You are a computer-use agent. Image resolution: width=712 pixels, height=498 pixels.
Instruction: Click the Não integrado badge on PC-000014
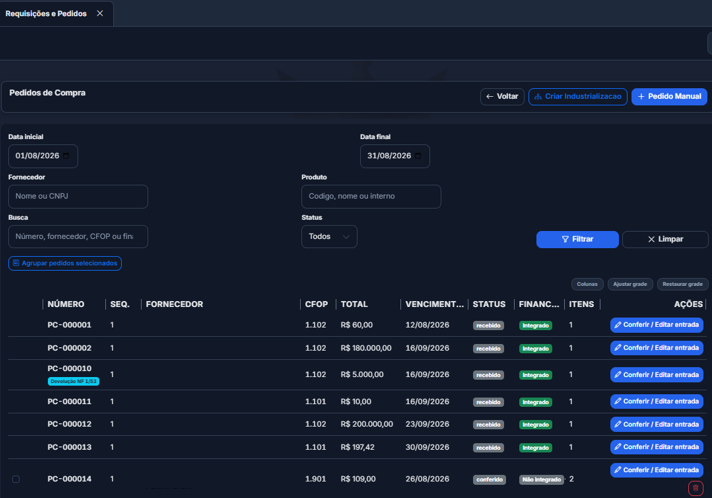point(541,480)
